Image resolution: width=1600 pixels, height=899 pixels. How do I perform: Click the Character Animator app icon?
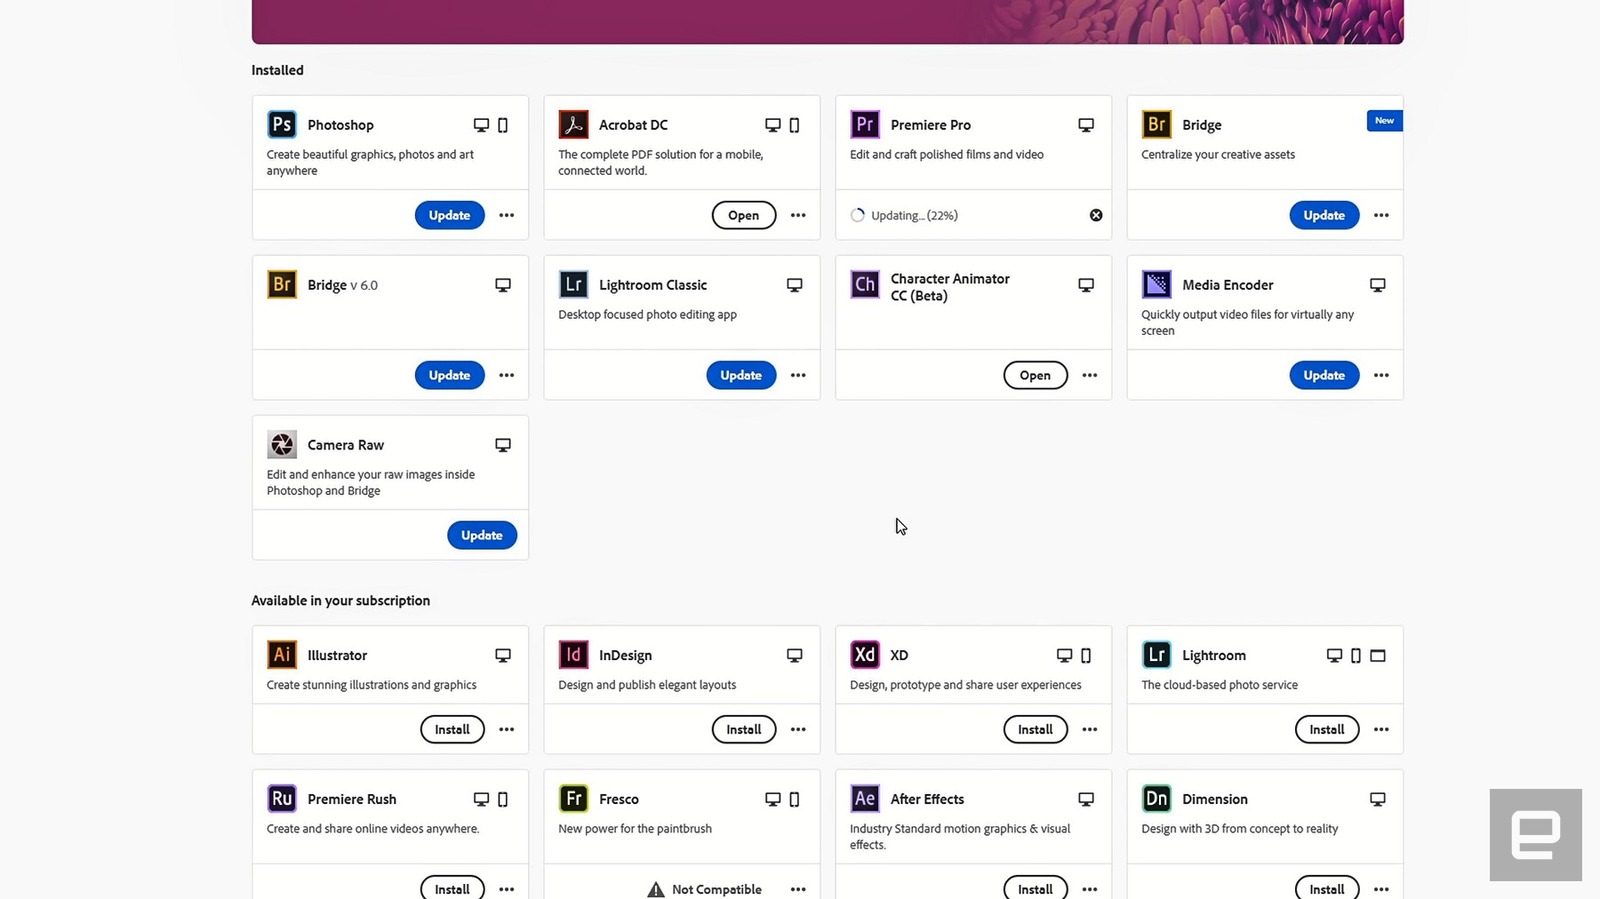click(865, 285)
